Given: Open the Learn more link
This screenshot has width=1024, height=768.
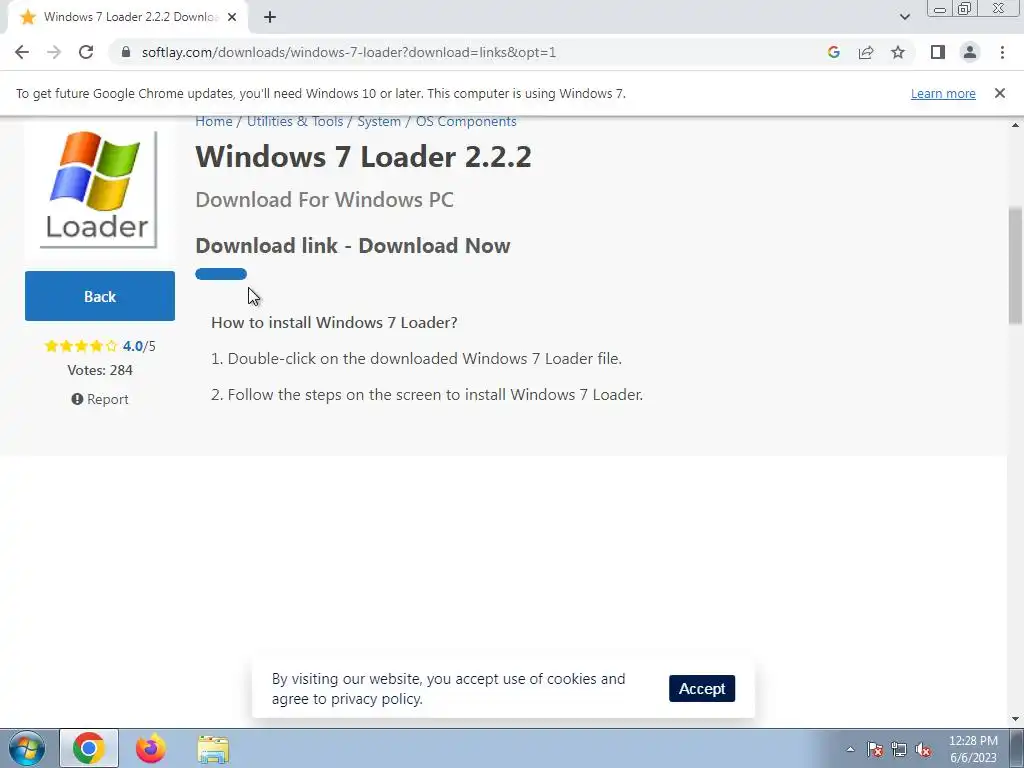Looking at the screenshot, I should click(943, 93).
